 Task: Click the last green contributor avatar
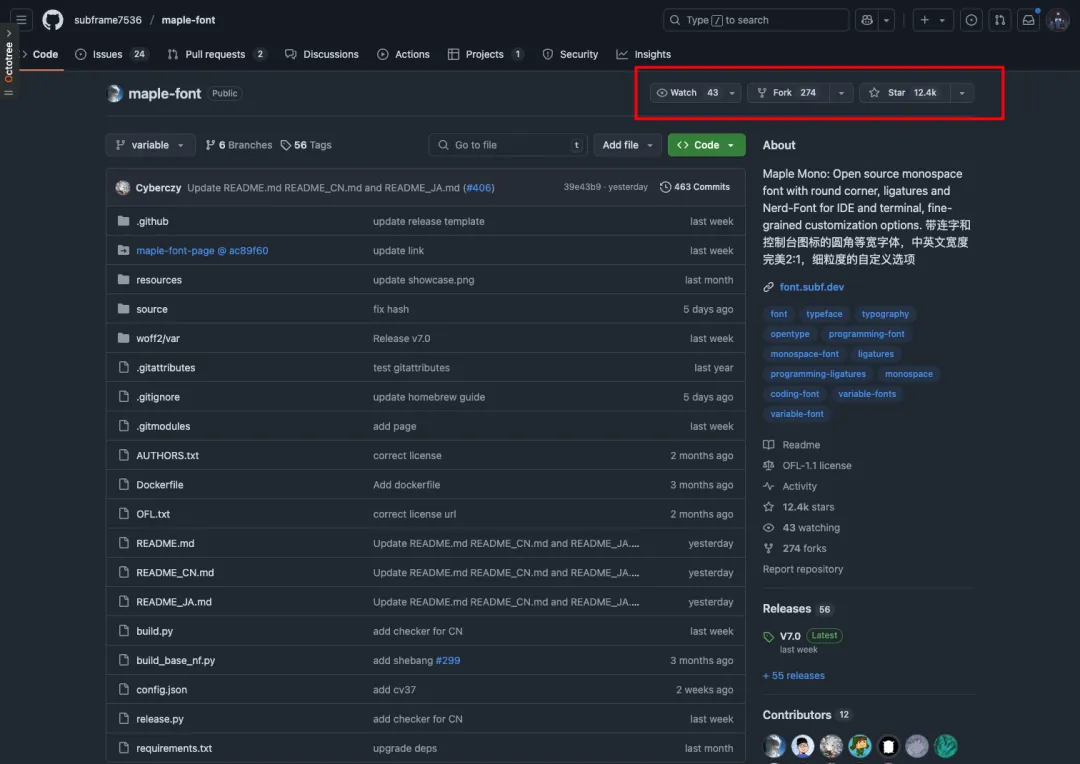coord(945,745)
